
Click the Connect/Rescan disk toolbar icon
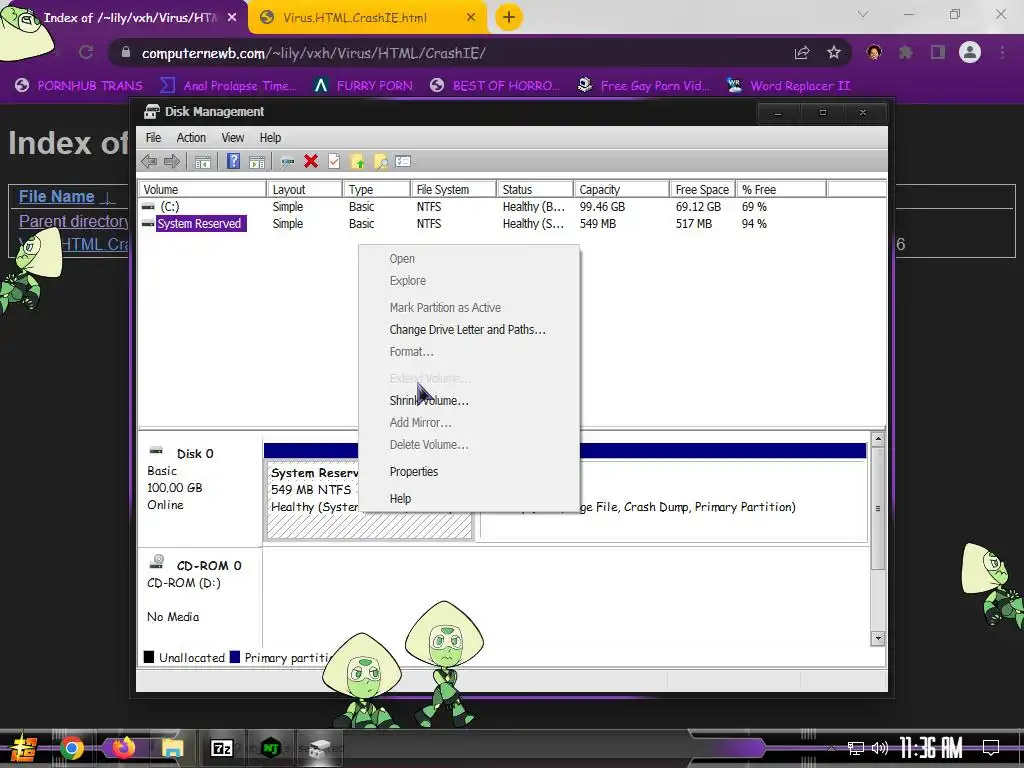pyautogui.click(x=287, y=162)
